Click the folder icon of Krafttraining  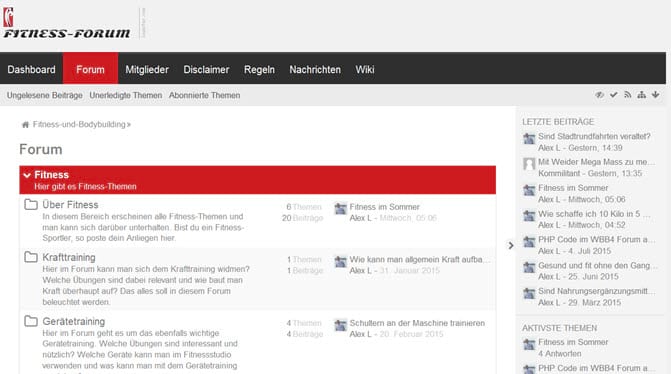pos(31,257)
